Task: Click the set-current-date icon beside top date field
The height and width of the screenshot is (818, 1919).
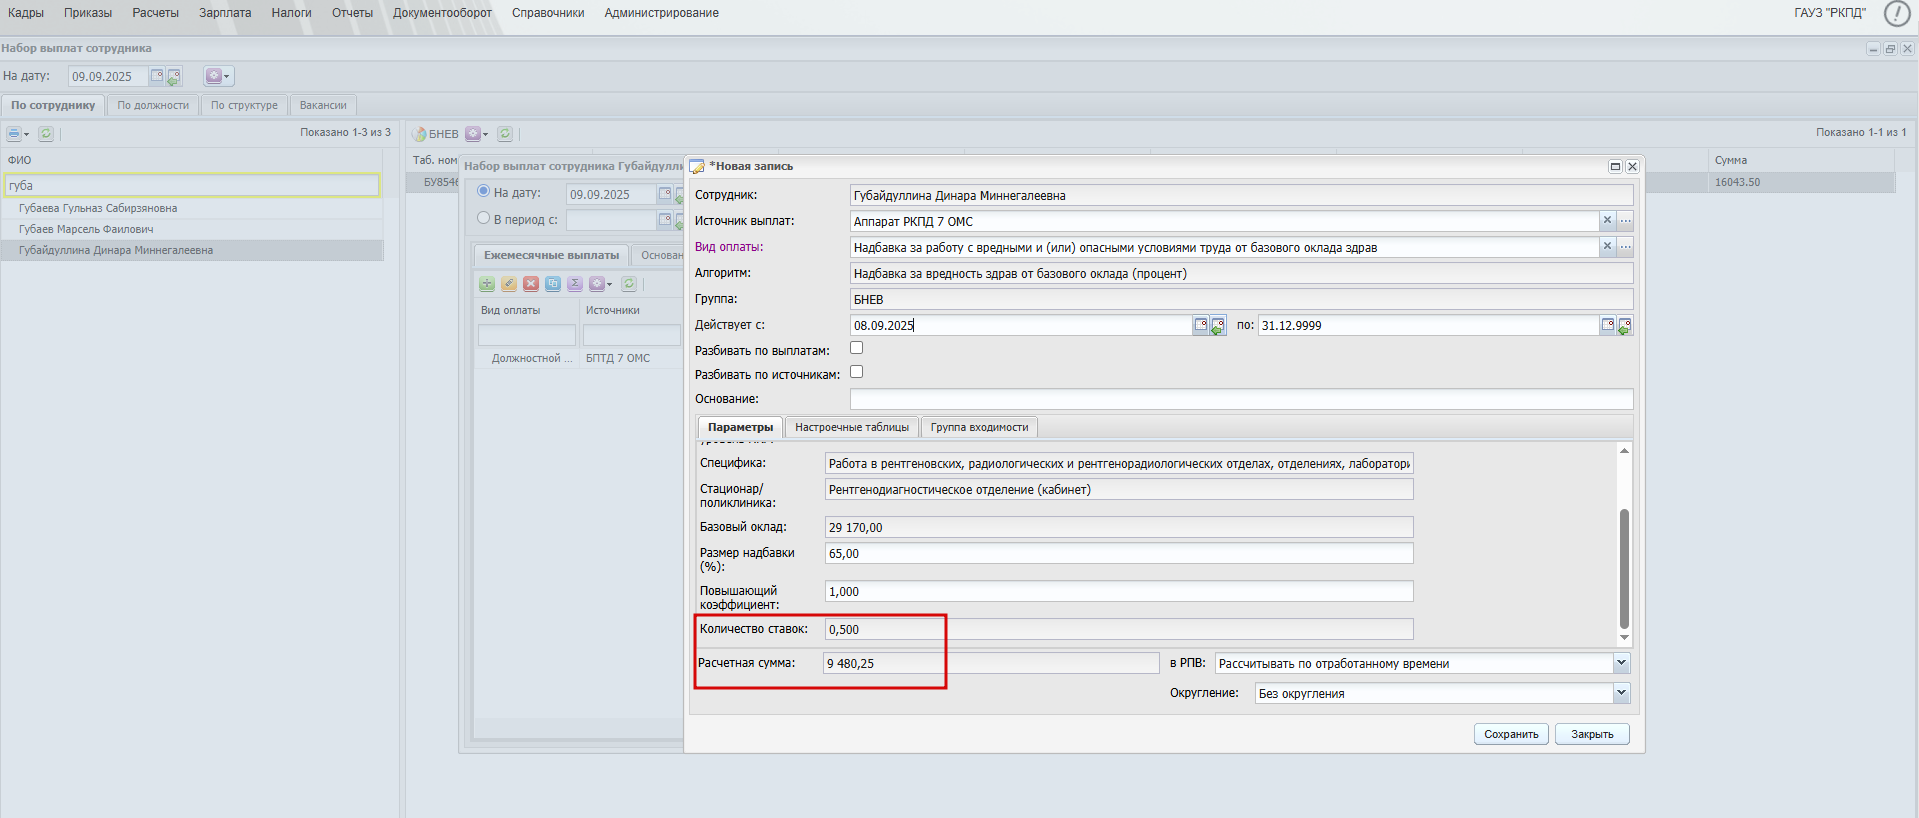Action: point(174,76)
